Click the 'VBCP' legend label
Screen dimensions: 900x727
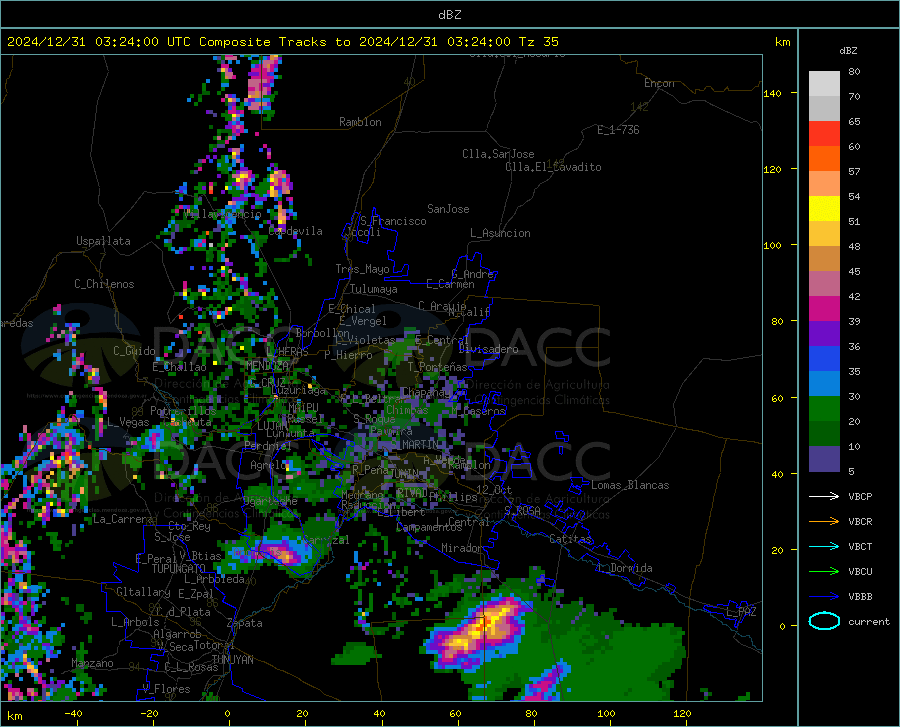click(860, 496)
